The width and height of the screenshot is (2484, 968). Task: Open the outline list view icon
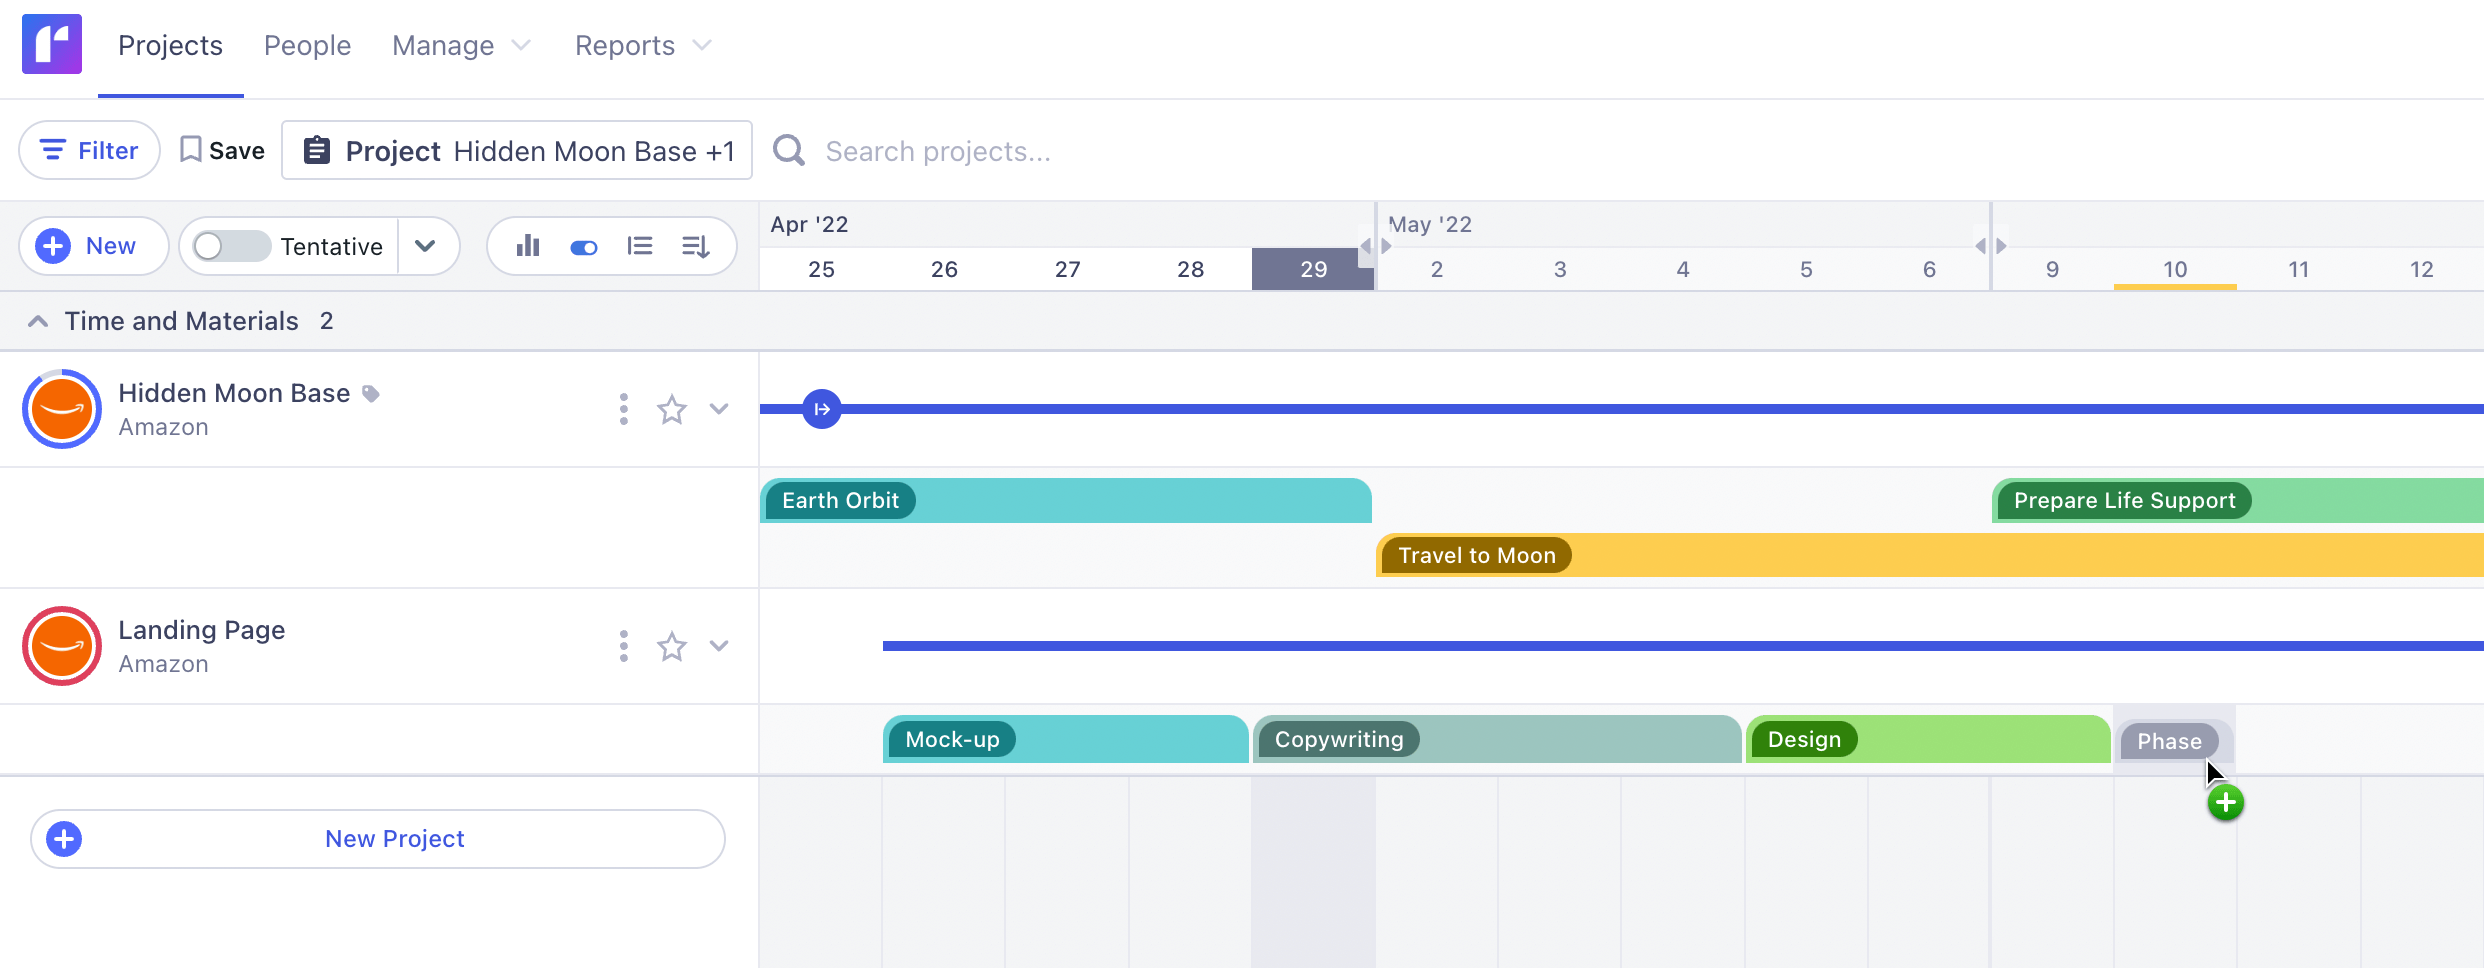(x=639, y=246)
